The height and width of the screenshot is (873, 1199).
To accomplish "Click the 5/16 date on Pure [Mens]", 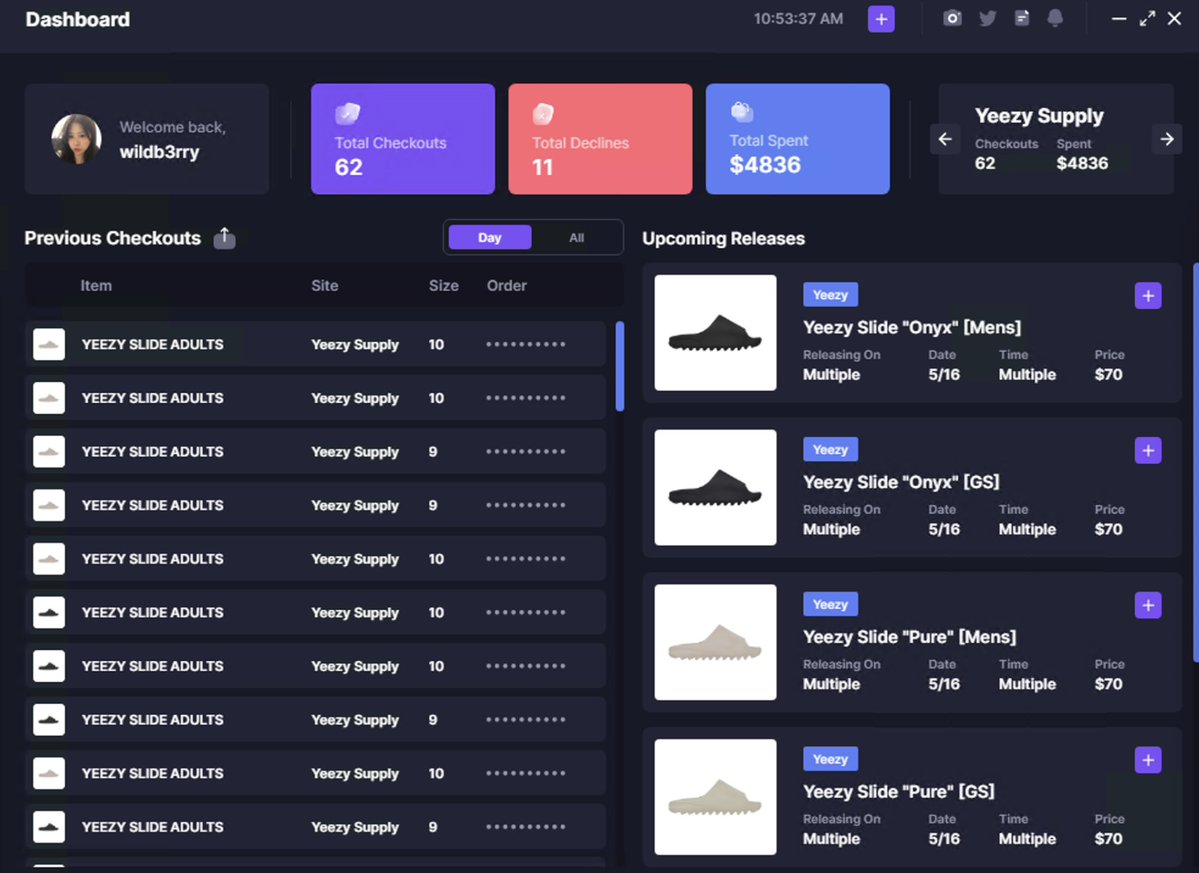I will [x=944, y=684].
